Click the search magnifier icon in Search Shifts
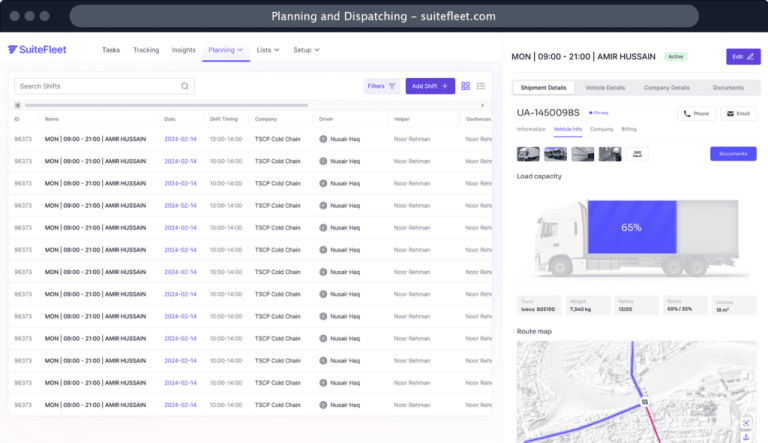Screen dimensions: 768x443 pyautogui.click(x=185, y=87)
